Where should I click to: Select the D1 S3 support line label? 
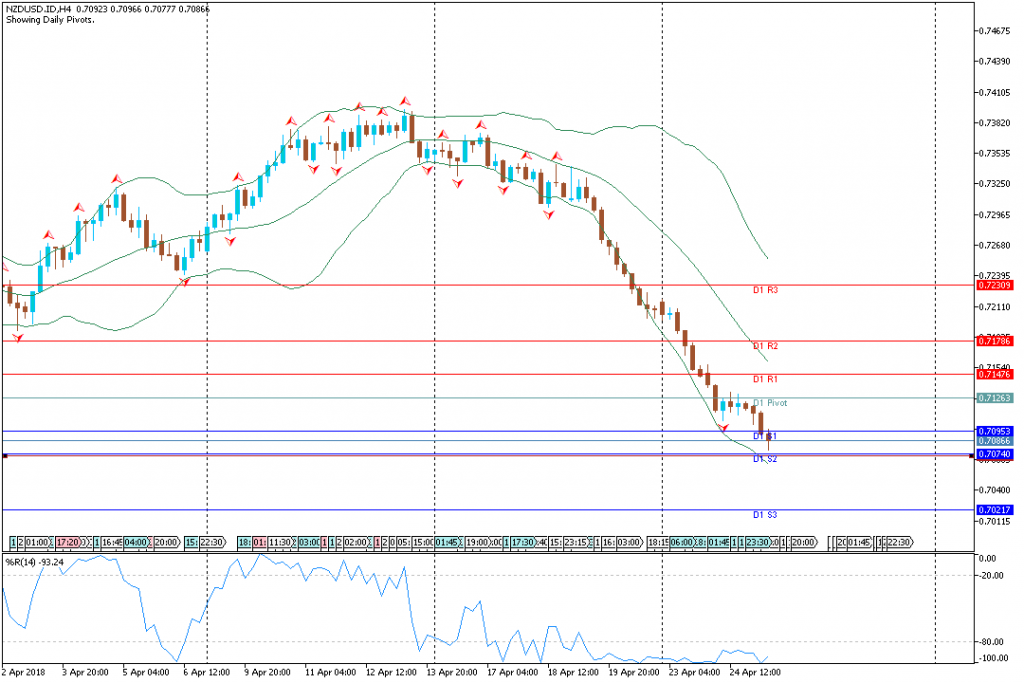pos(765,515)
